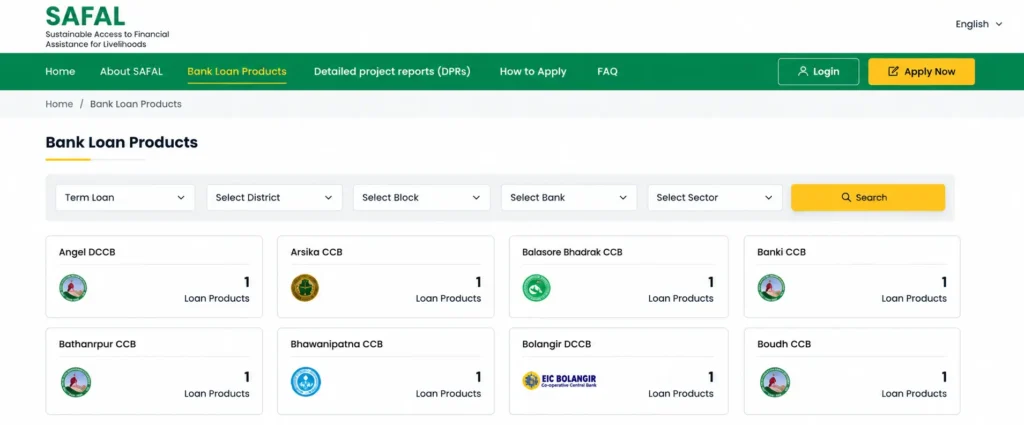The image size is (1024, 425).
Task: Click the Bhawanipatna CCB bank logo
Action: (306, 382)
